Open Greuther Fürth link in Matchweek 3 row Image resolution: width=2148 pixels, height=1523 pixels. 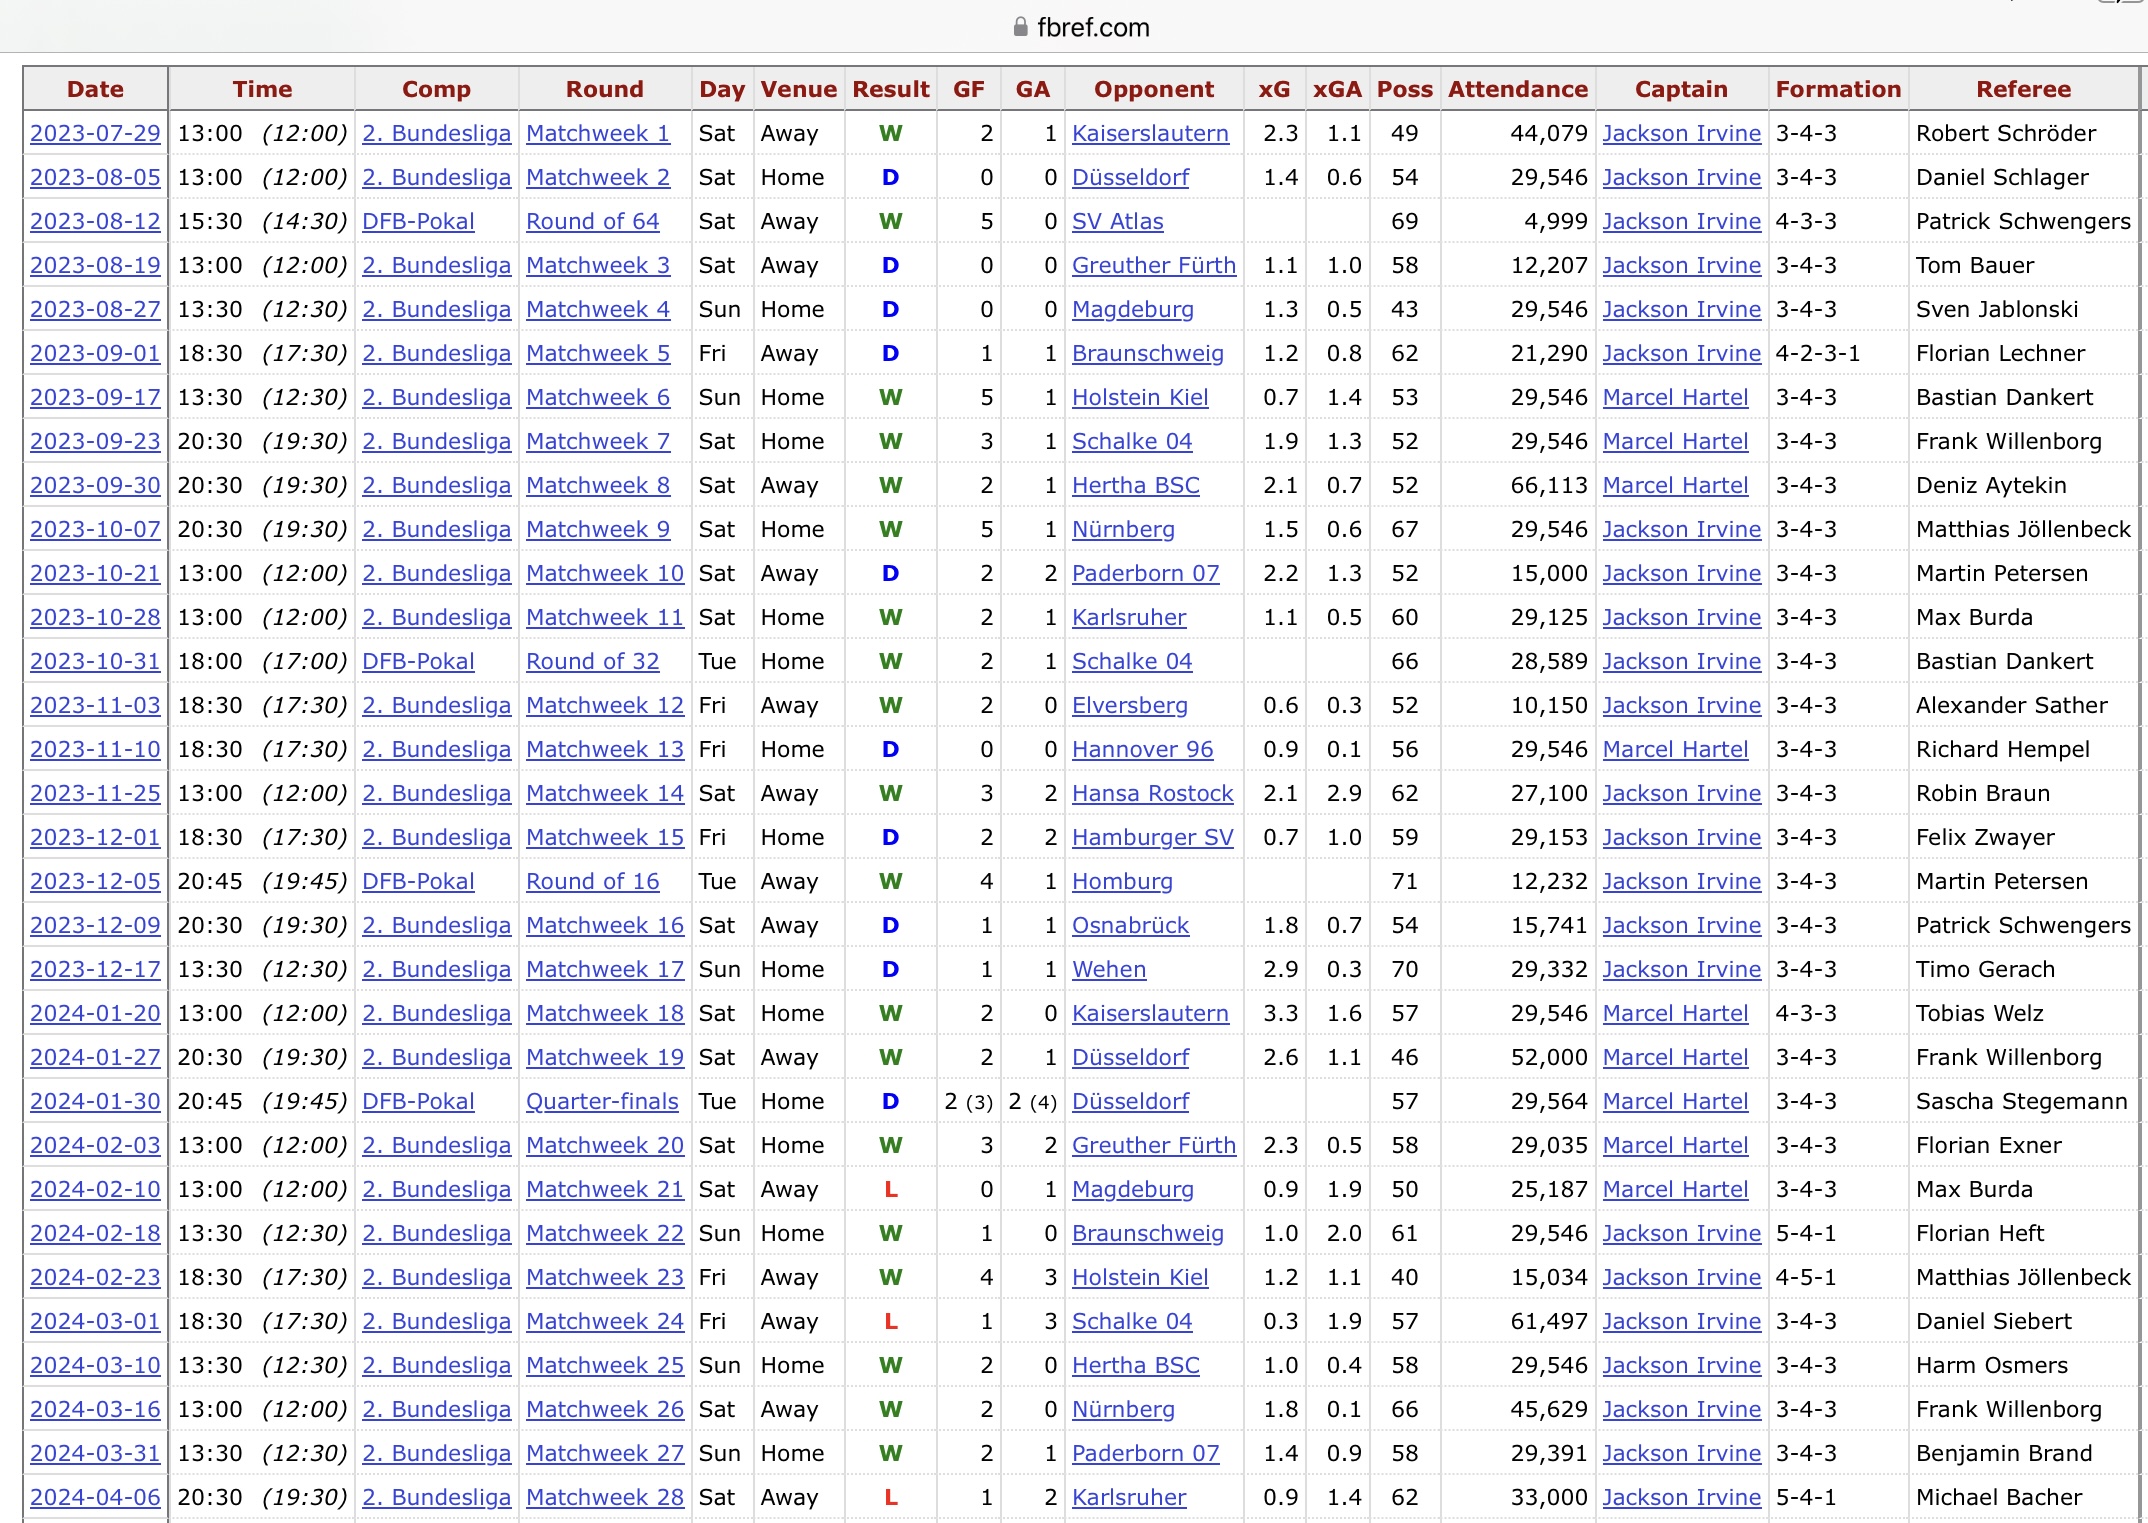pyautogui.click(x=1153, y=265)
